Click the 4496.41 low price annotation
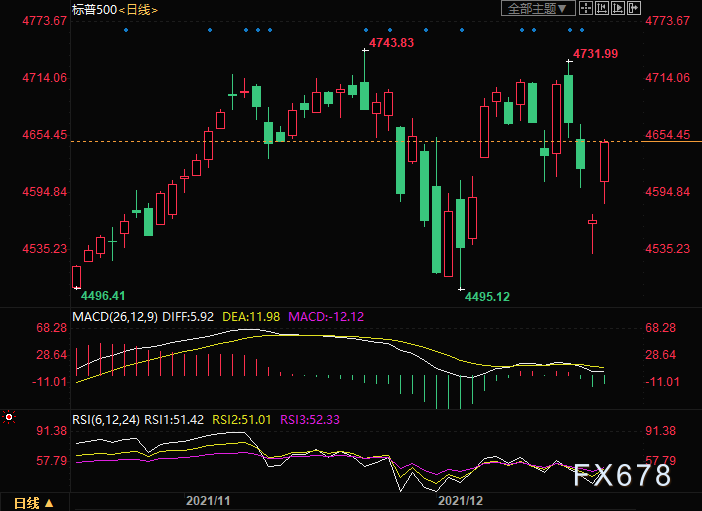The height and width of the screenshot is (511, 702). pyautogui.click(x=103, y=296)
